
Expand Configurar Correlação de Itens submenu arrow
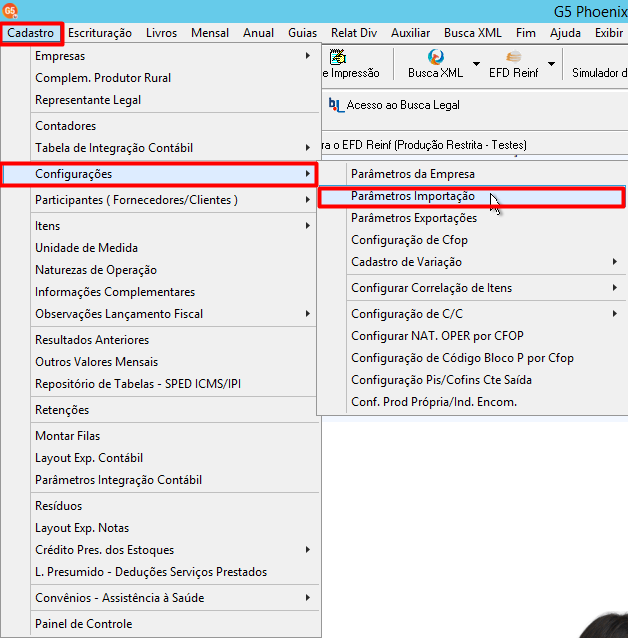[x=615, y=288]
